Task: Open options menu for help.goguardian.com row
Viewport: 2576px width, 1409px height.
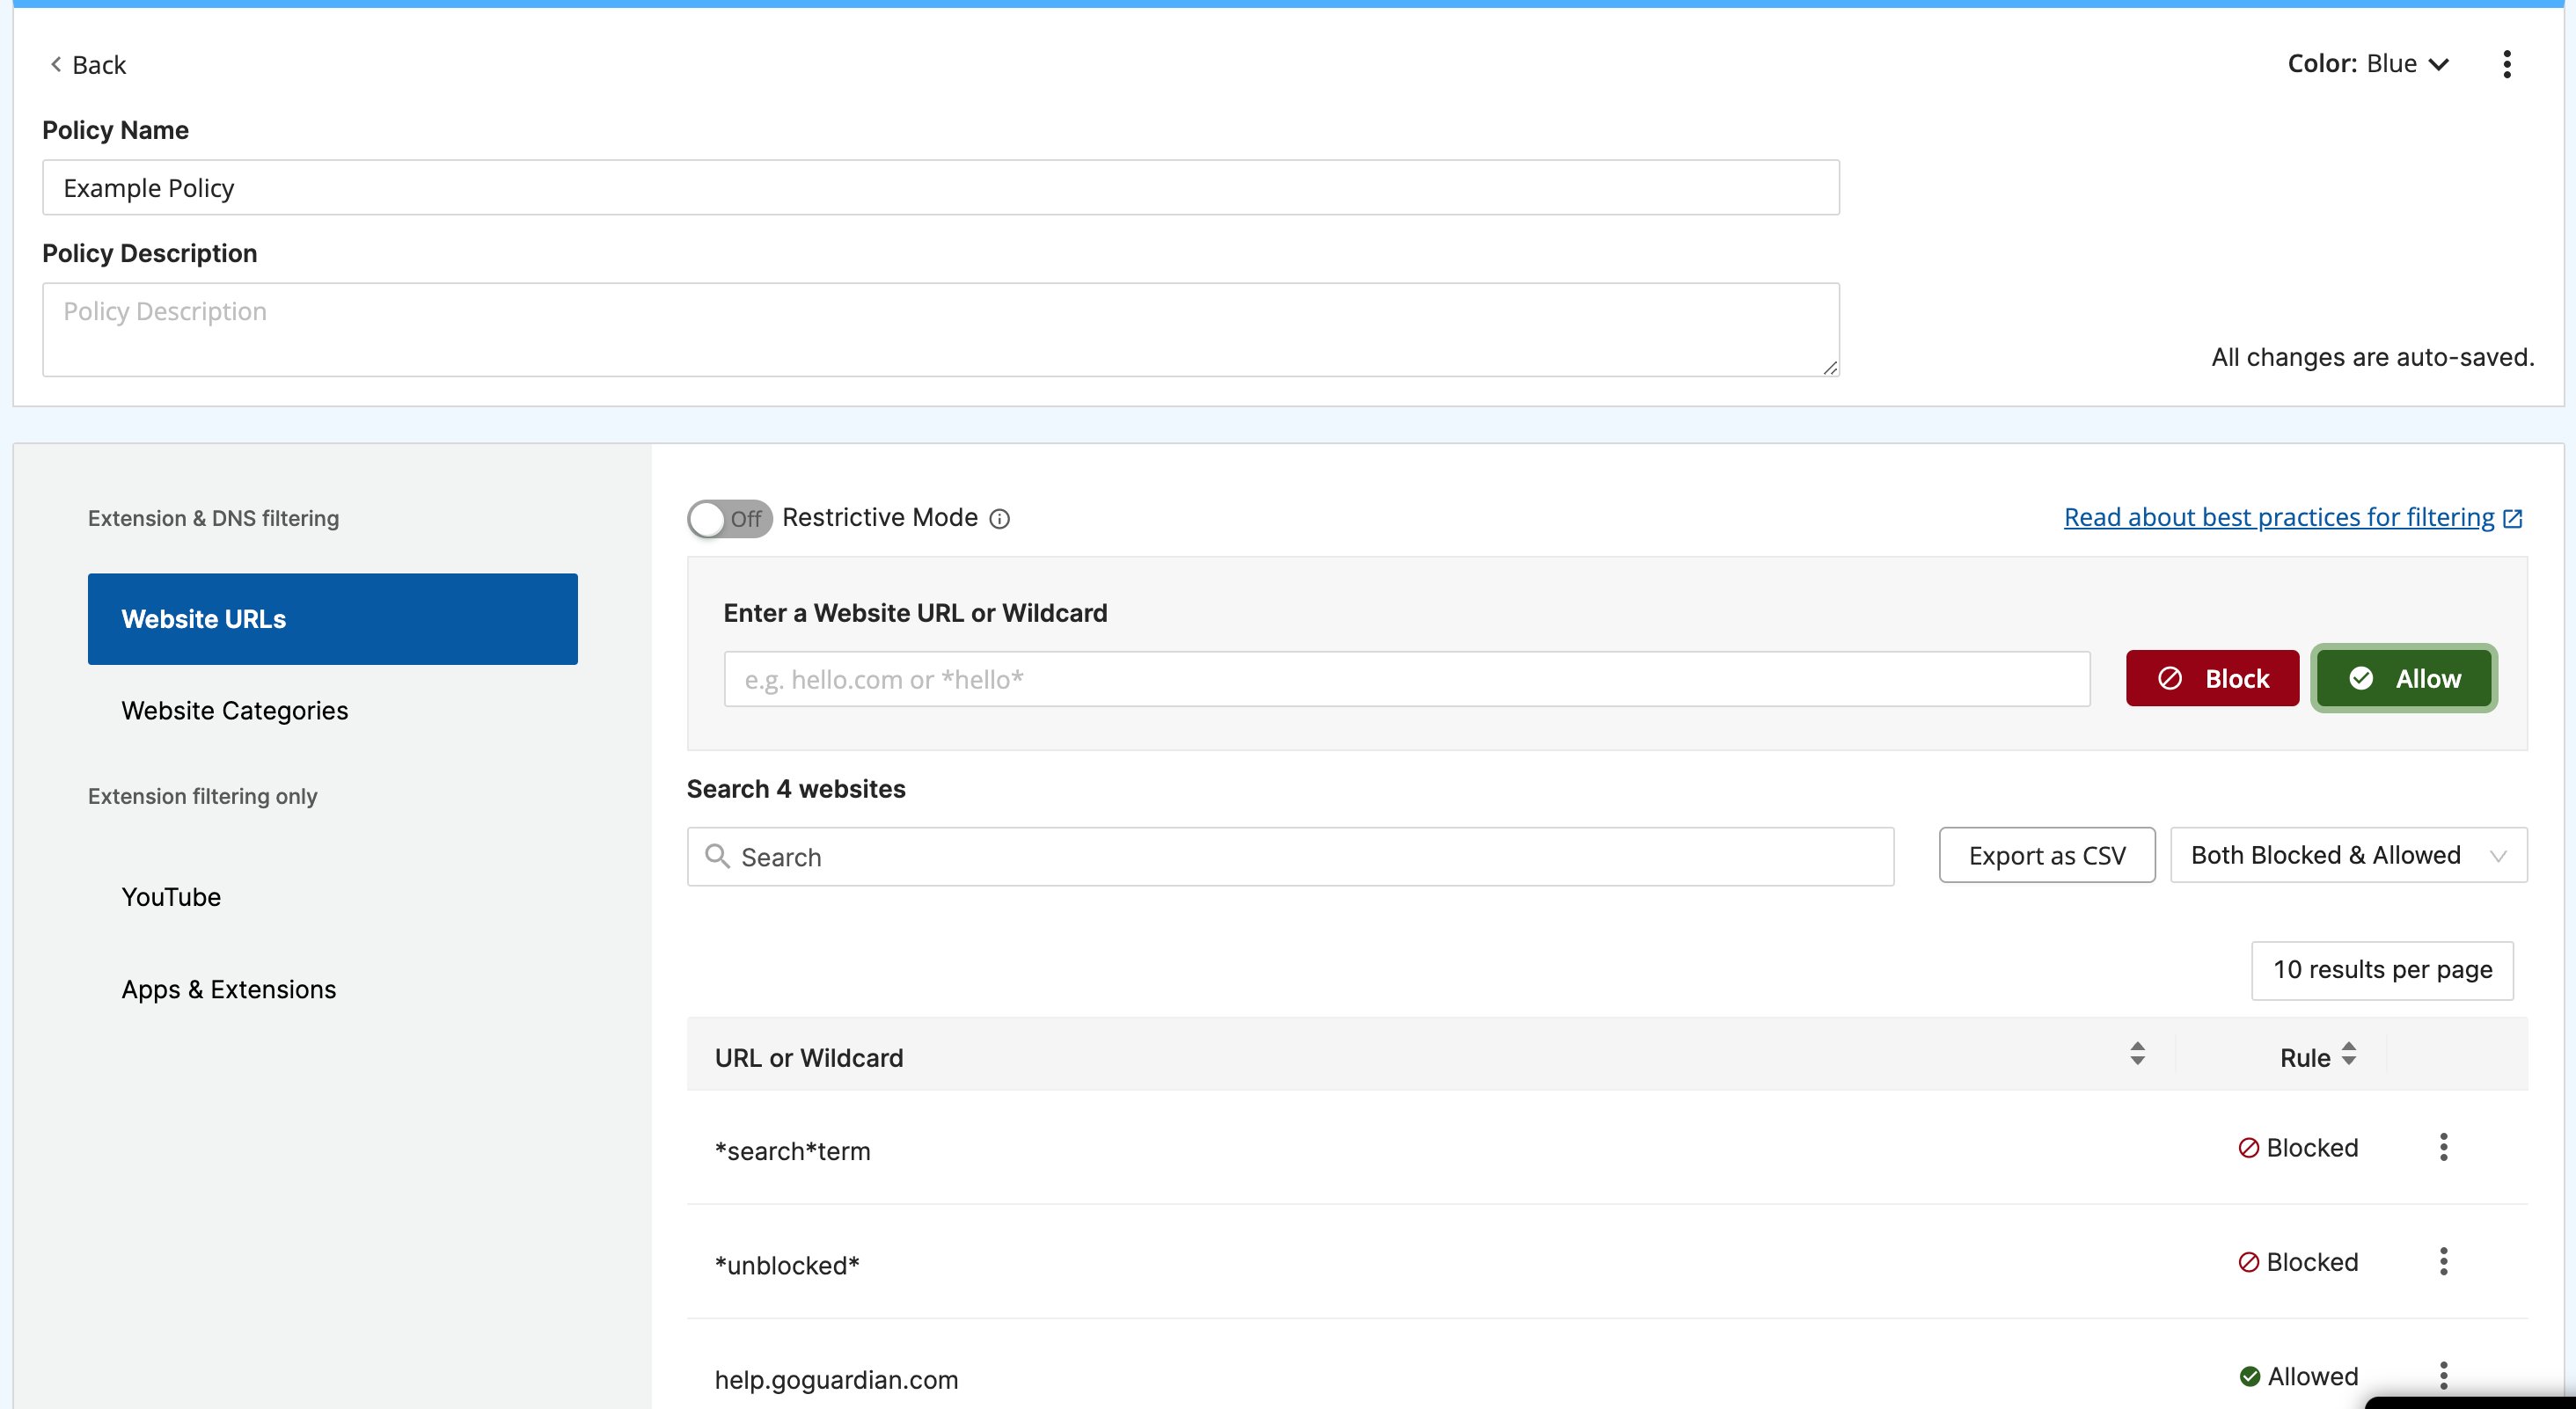Action: point(2443,1376)
